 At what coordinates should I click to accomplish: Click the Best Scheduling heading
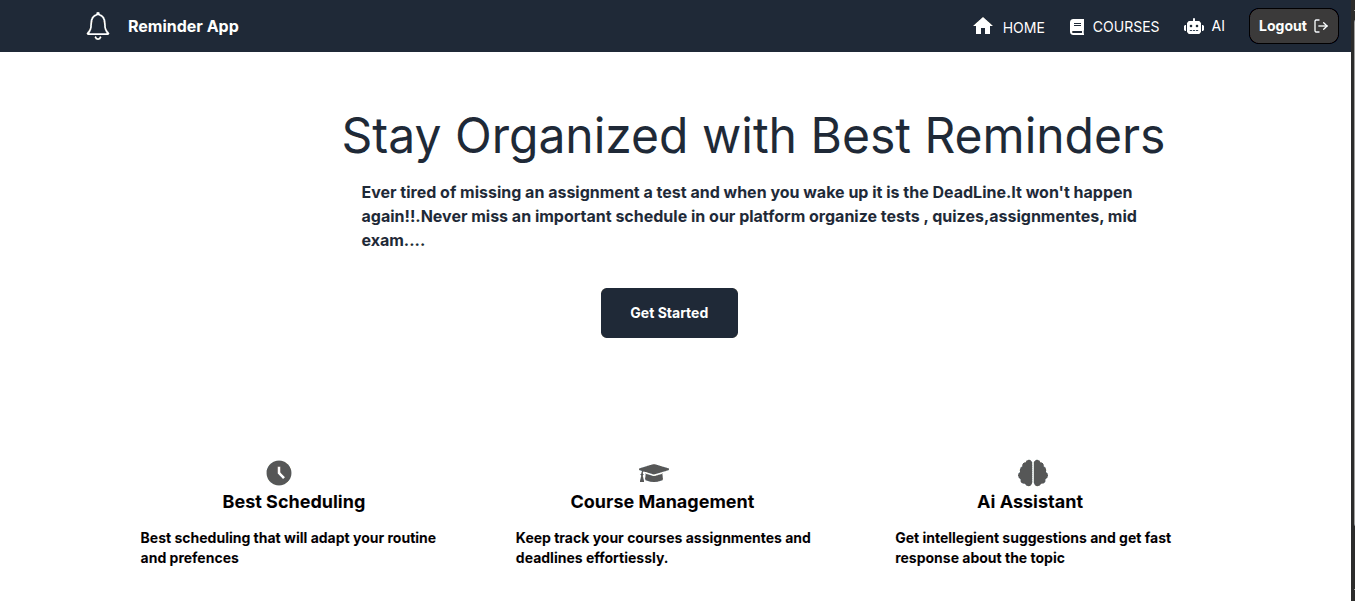tap(293, 502)
